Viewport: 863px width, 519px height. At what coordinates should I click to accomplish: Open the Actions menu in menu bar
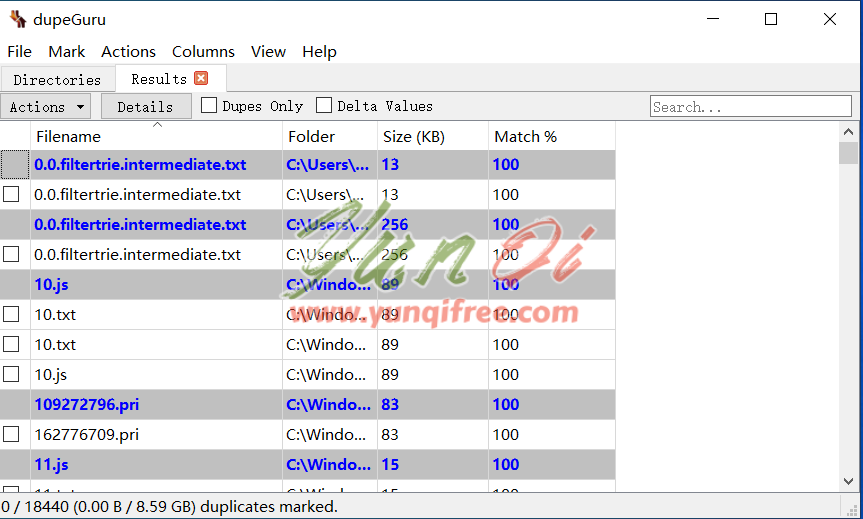[128, 52]
